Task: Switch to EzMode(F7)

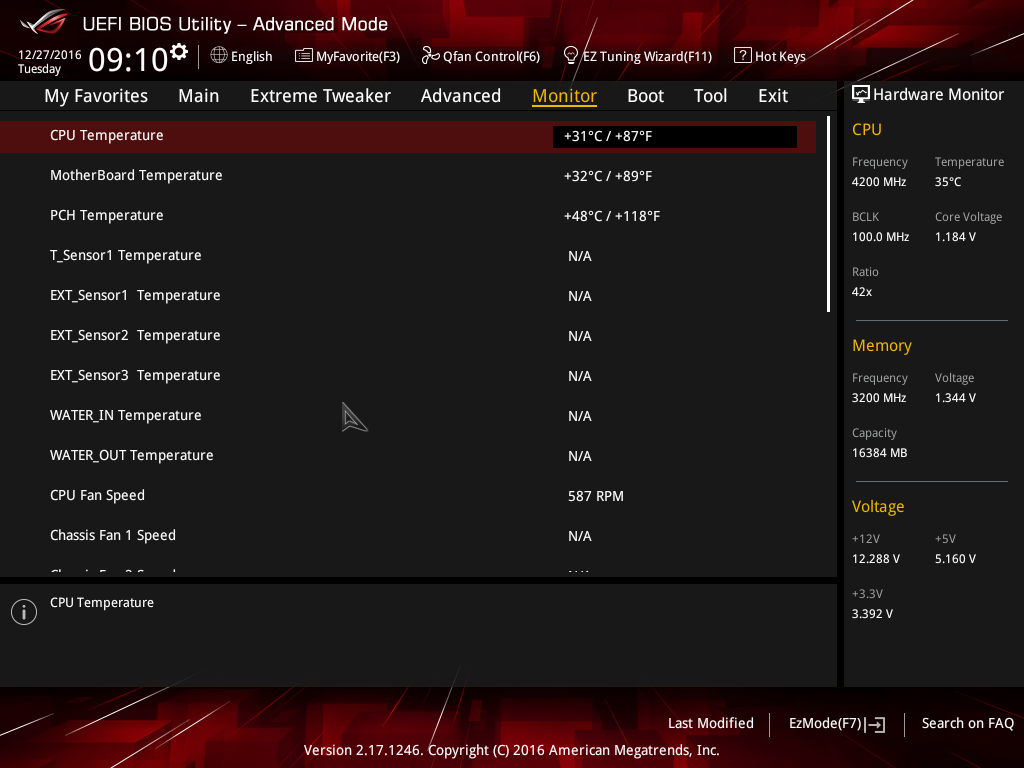Action: (x=825, y=723)
